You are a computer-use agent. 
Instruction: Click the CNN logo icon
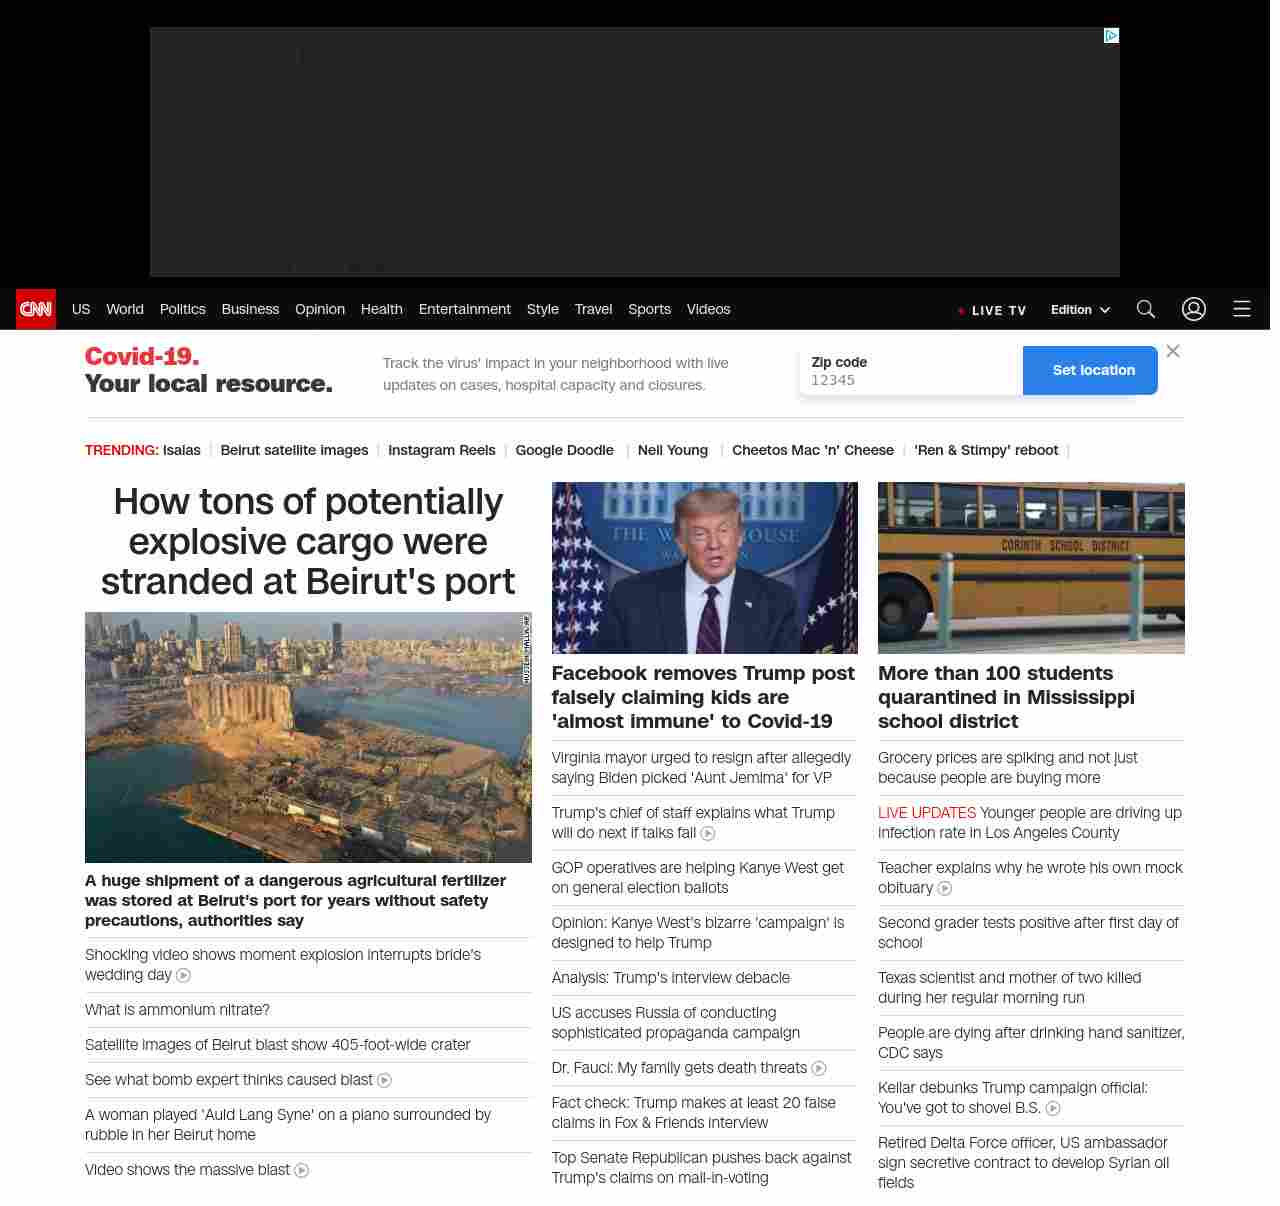[36, 309]
